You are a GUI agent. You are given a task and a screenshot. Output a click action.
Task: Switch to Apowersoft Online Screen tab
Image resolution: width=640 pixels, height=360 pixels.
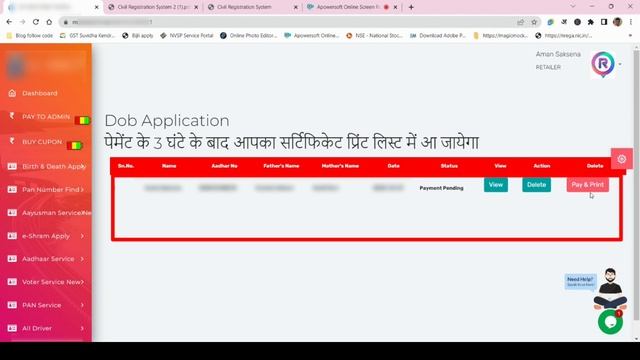click(352, 7)
